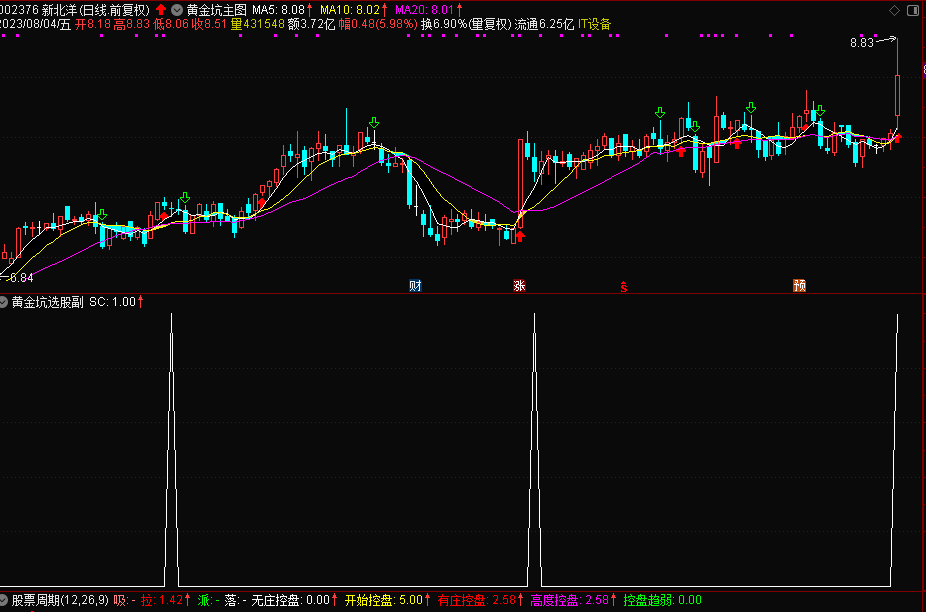This screenshot has width=926, height=612.
Task: Click the float shares 流通6.25亿
Action: click(x=544, y=24)
